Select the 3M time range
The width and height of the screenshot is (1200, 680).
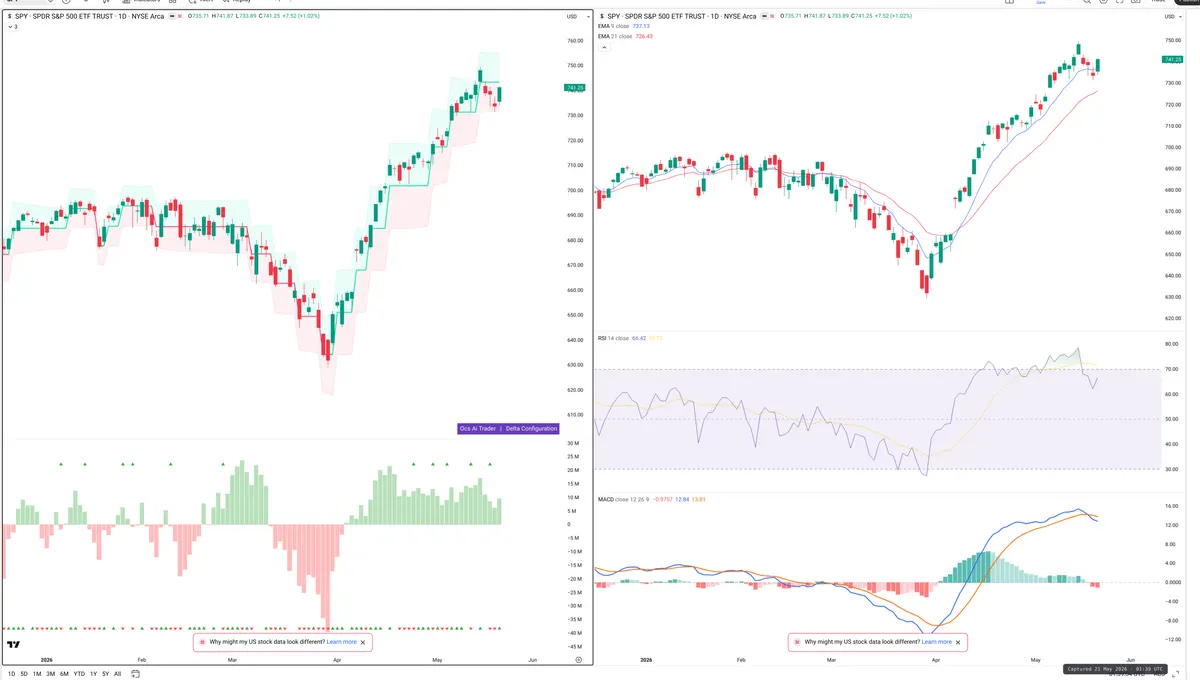coord(50,674)
